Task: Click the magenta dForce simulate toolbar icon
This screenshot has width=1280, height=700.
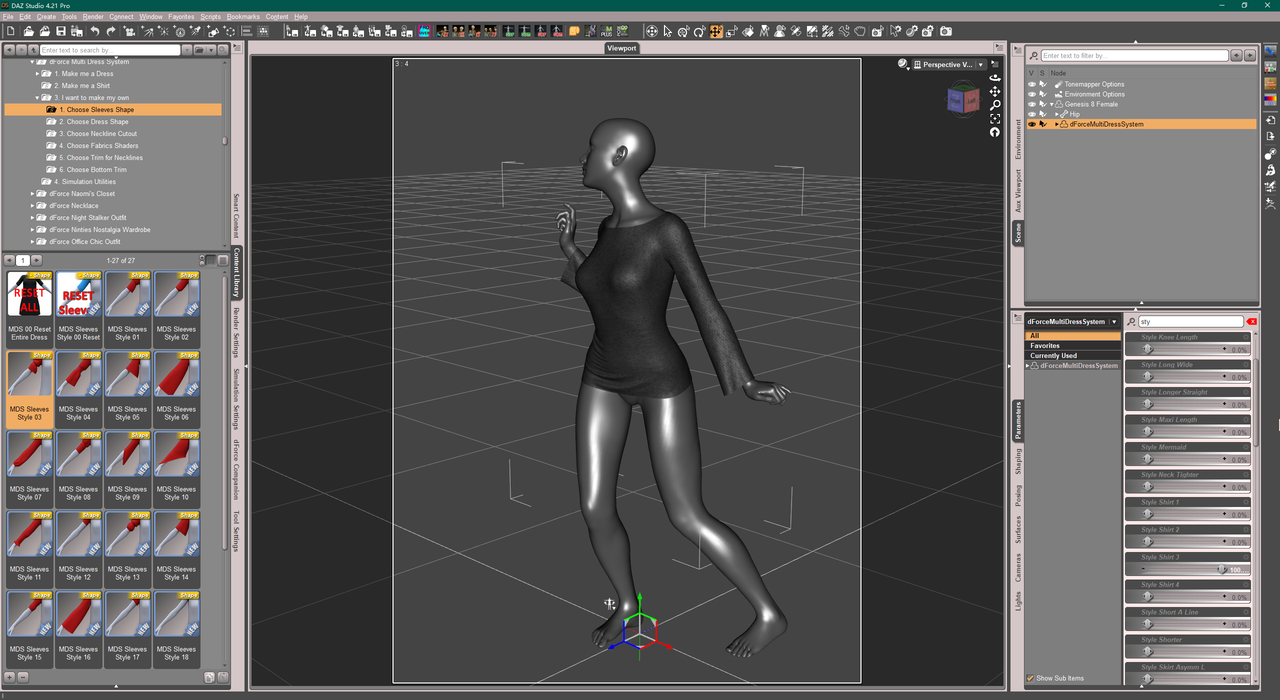Action: click(425, 32)
